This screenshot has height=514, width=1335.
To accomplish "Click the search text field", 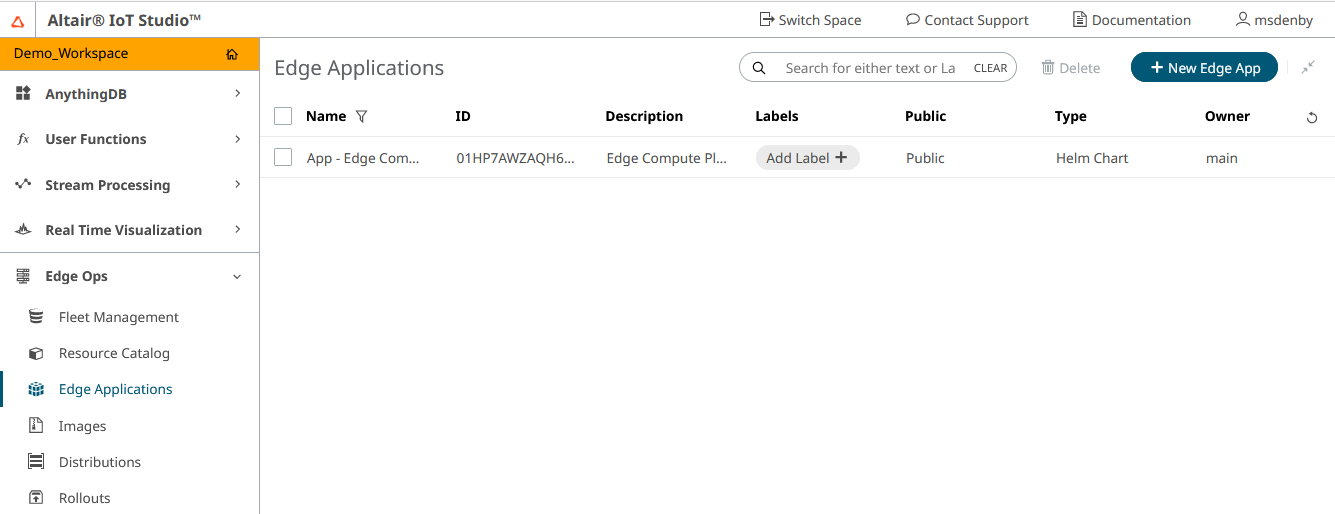I will (x=868, y=68).
